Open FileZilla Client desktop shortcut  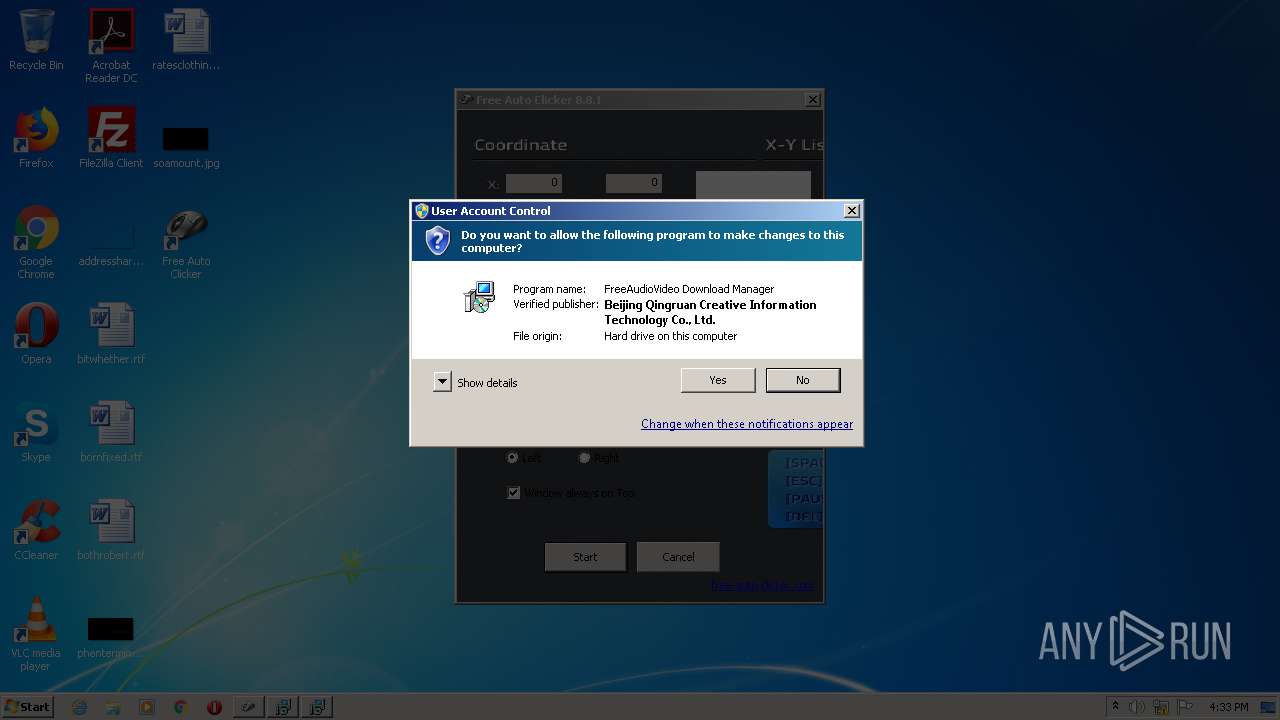pos(111,138)
